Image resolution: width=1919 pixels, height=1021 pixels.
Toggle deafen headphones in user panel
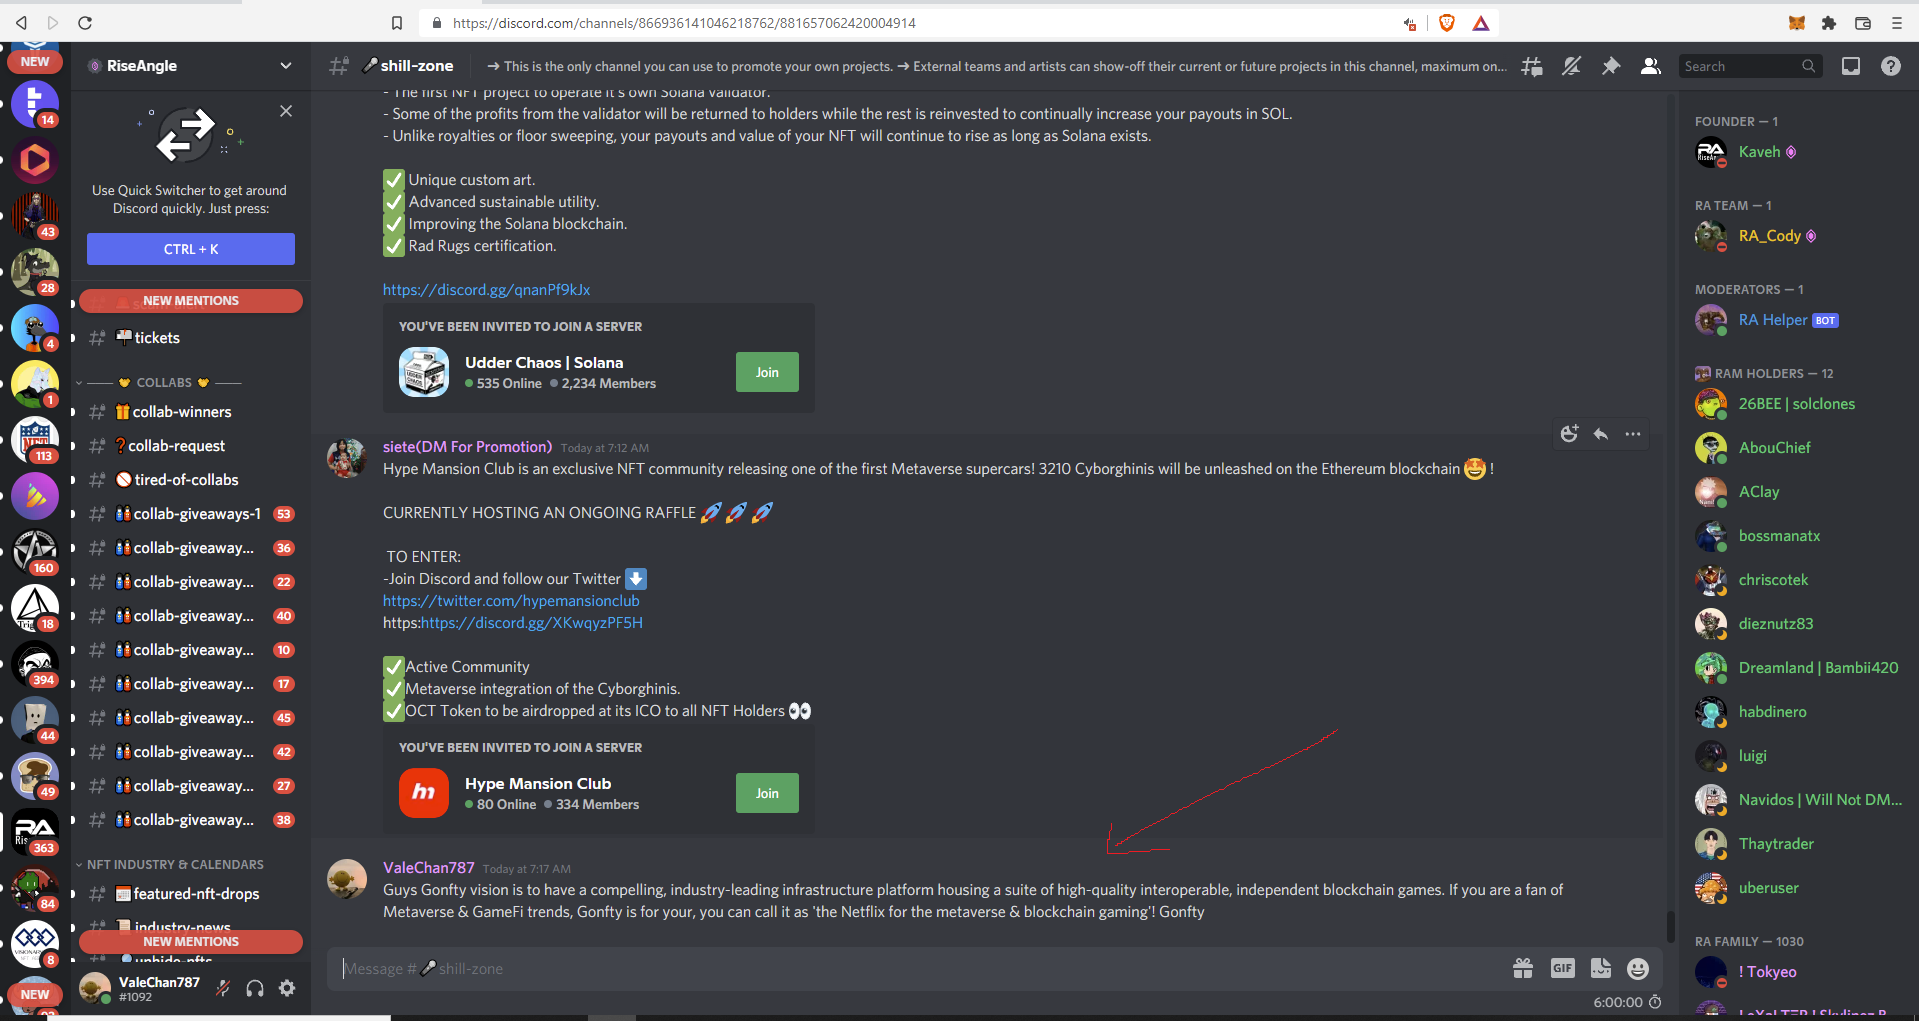(255, 989)
